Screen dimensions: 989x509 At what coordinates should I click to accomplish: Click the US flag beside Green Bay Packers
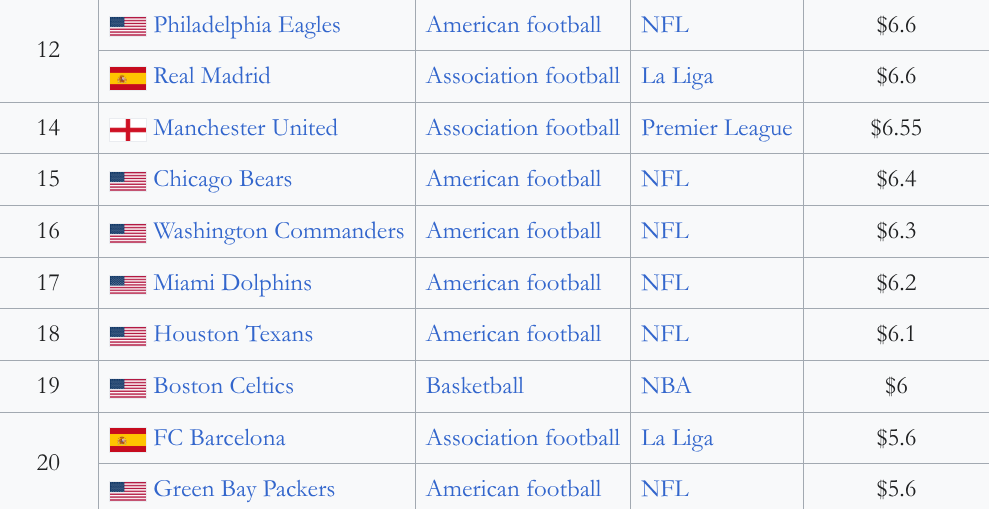128,491
